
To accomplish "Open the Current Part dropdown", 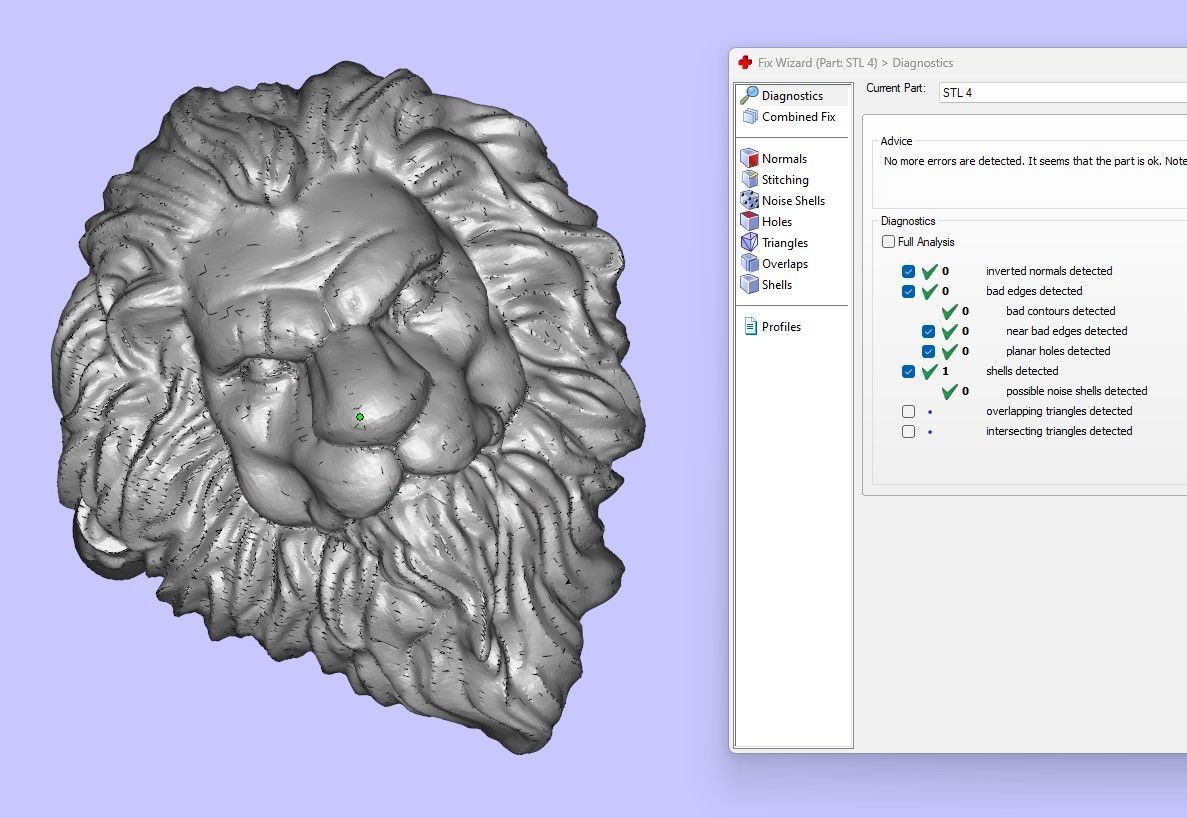I will (x=1063, y=92).
